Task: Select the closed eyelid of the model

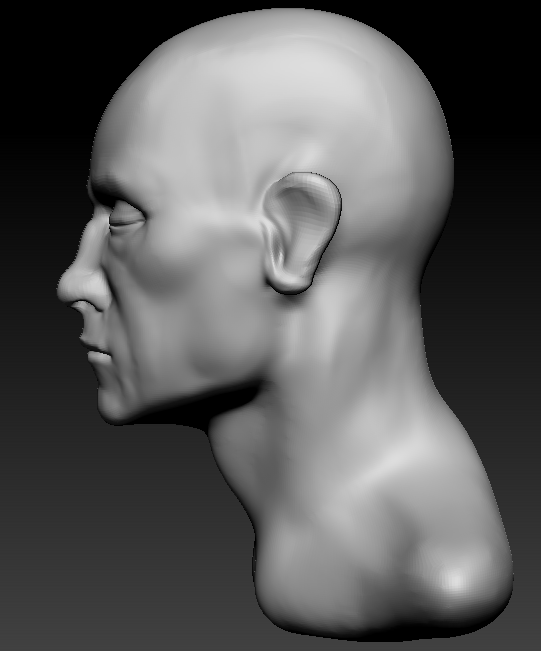Action: click(x=127, y=218)
